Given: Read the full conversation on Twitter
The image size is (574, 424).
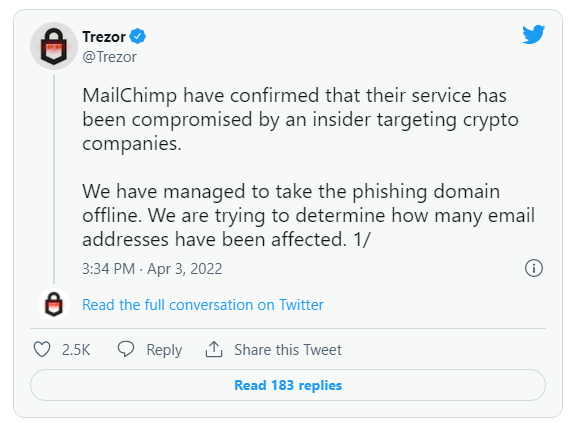Looking at the screenshot, I should point(203,305).
